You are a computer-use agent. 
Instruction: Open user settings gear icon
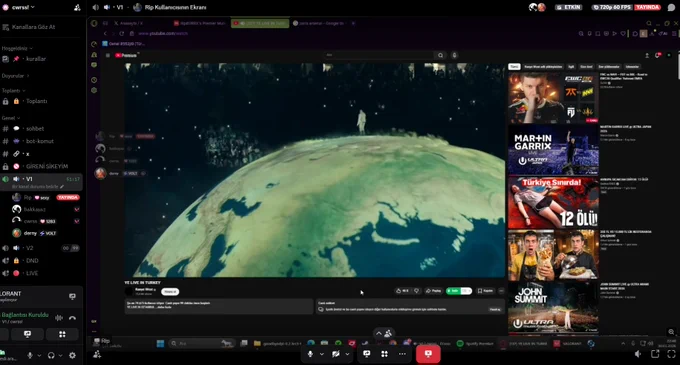click(72, 355)
